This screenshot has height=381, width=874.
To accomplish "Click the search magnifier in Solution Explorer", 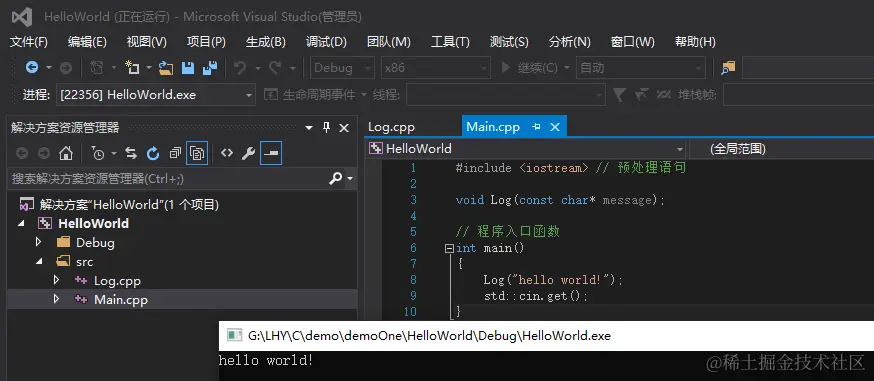I will (x=336, y=179).
